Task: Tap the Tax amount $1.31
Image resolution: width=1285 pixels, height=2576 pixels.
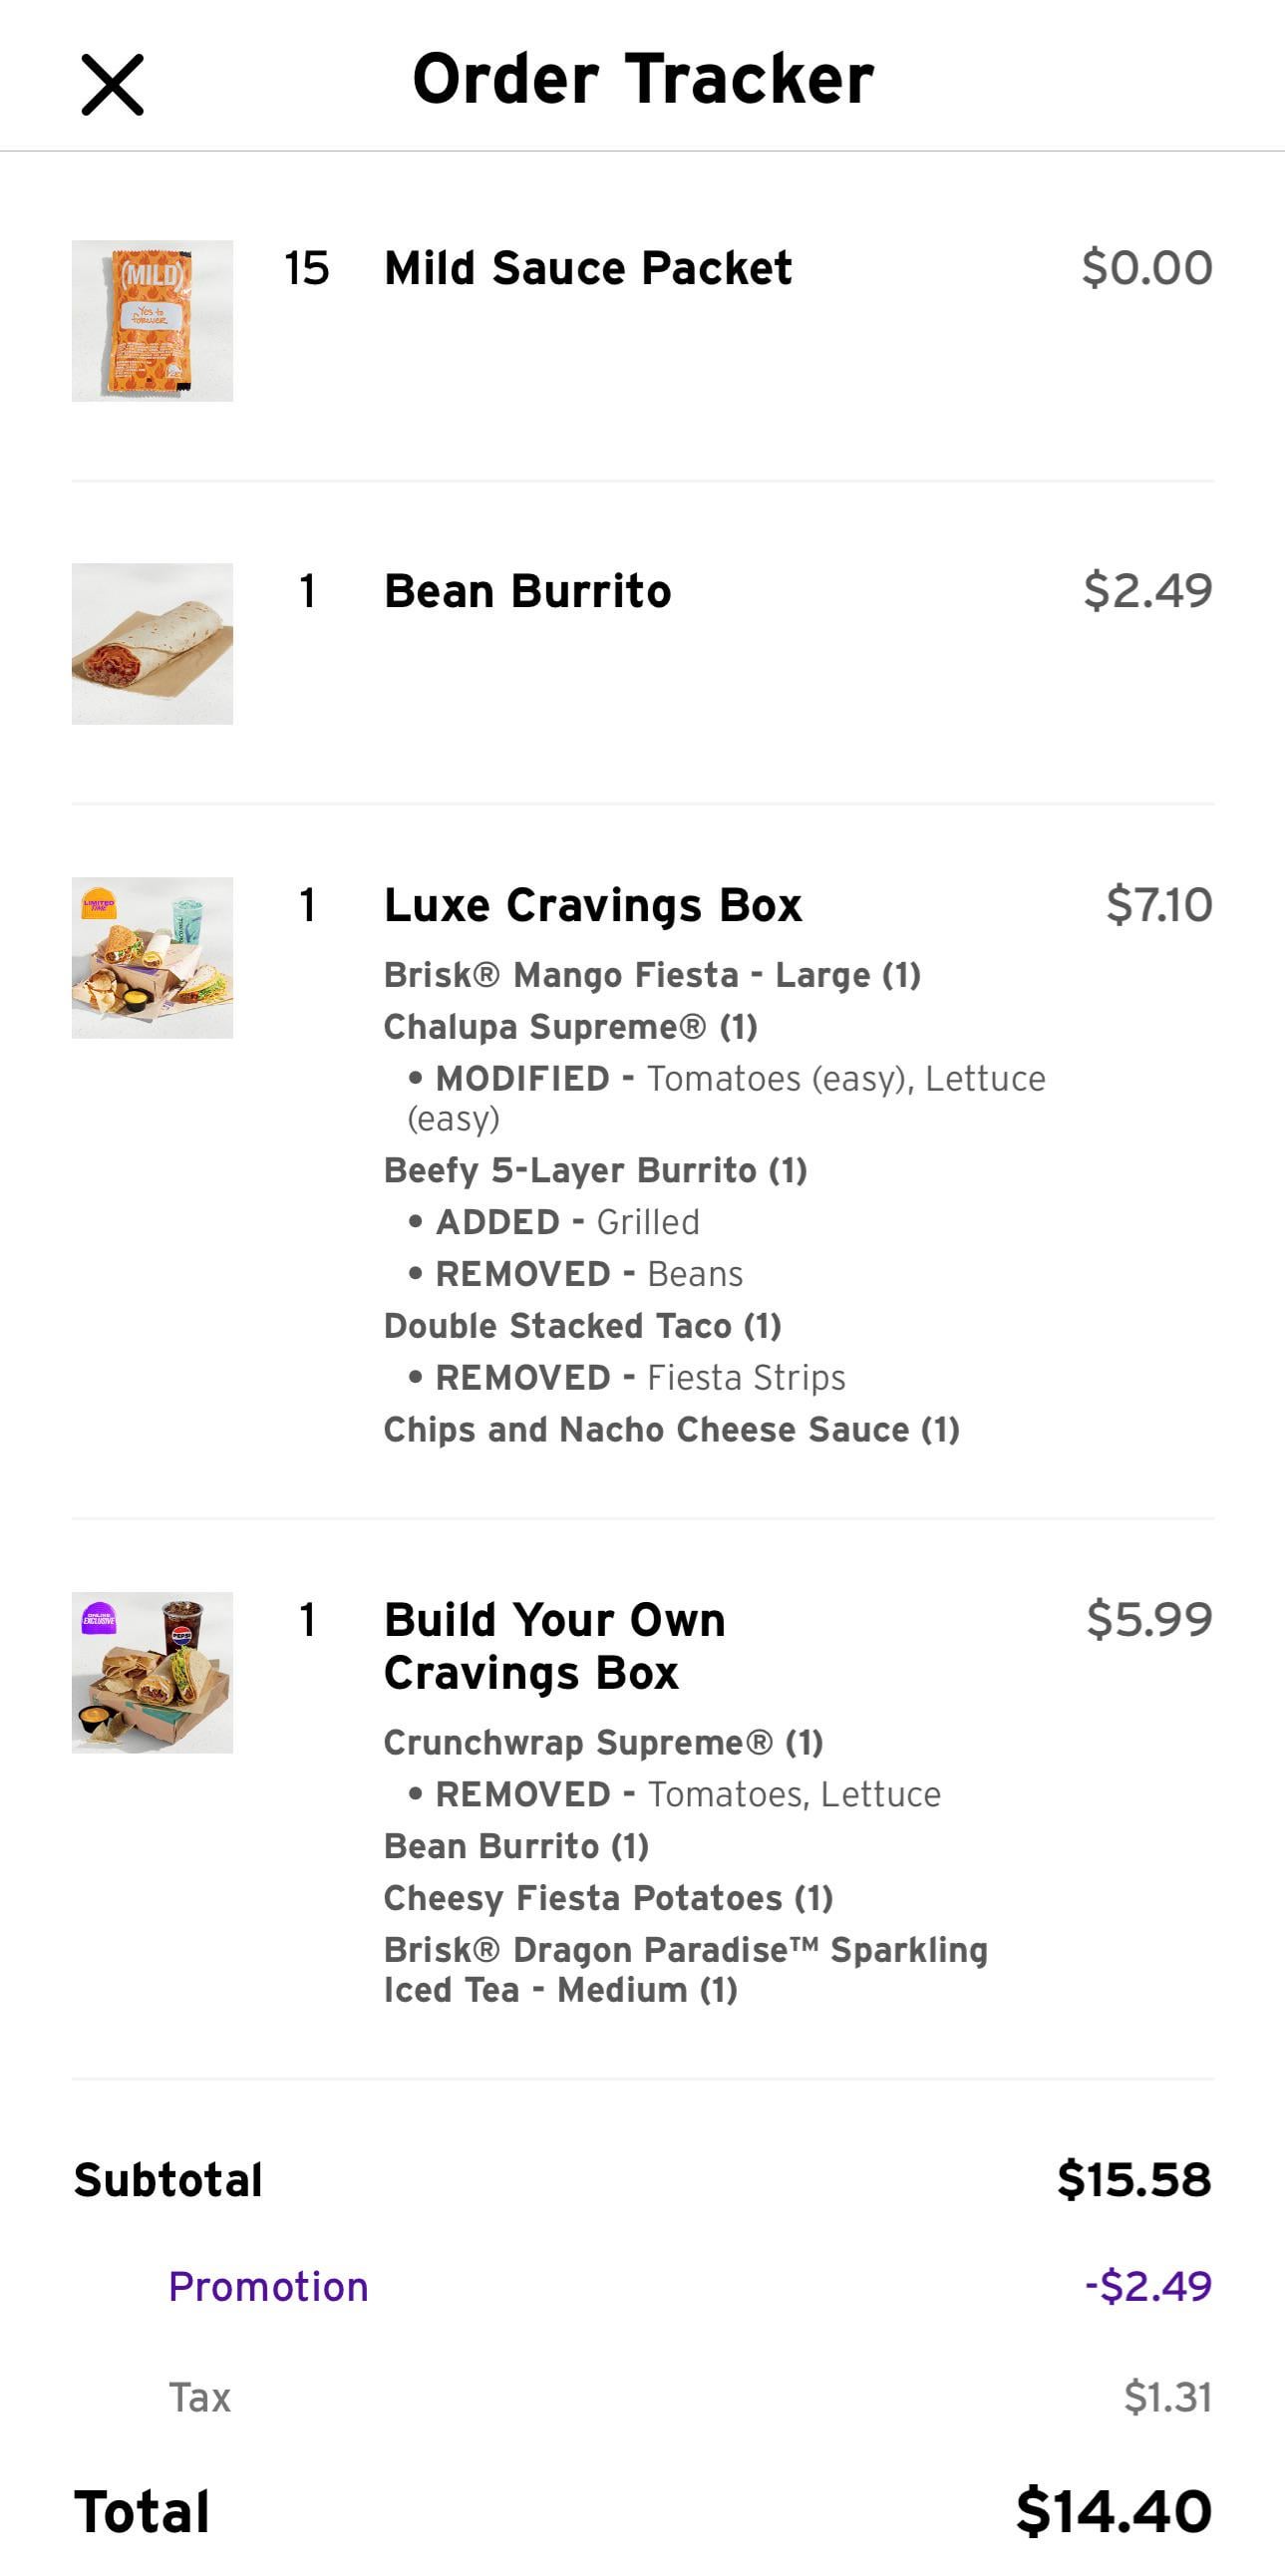Action: tap(1167, 2397)
